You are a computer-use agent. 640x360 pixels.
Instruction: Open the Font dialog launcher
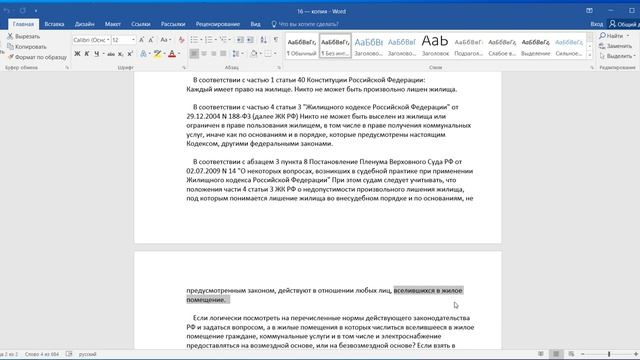(184, 68)
